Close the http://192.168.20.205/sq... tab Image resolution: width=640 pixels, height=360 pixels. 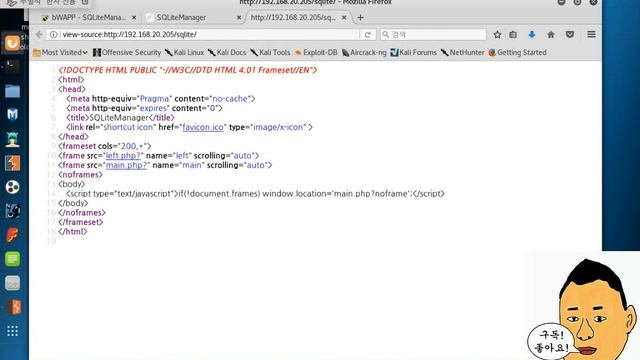coord(344,18)
